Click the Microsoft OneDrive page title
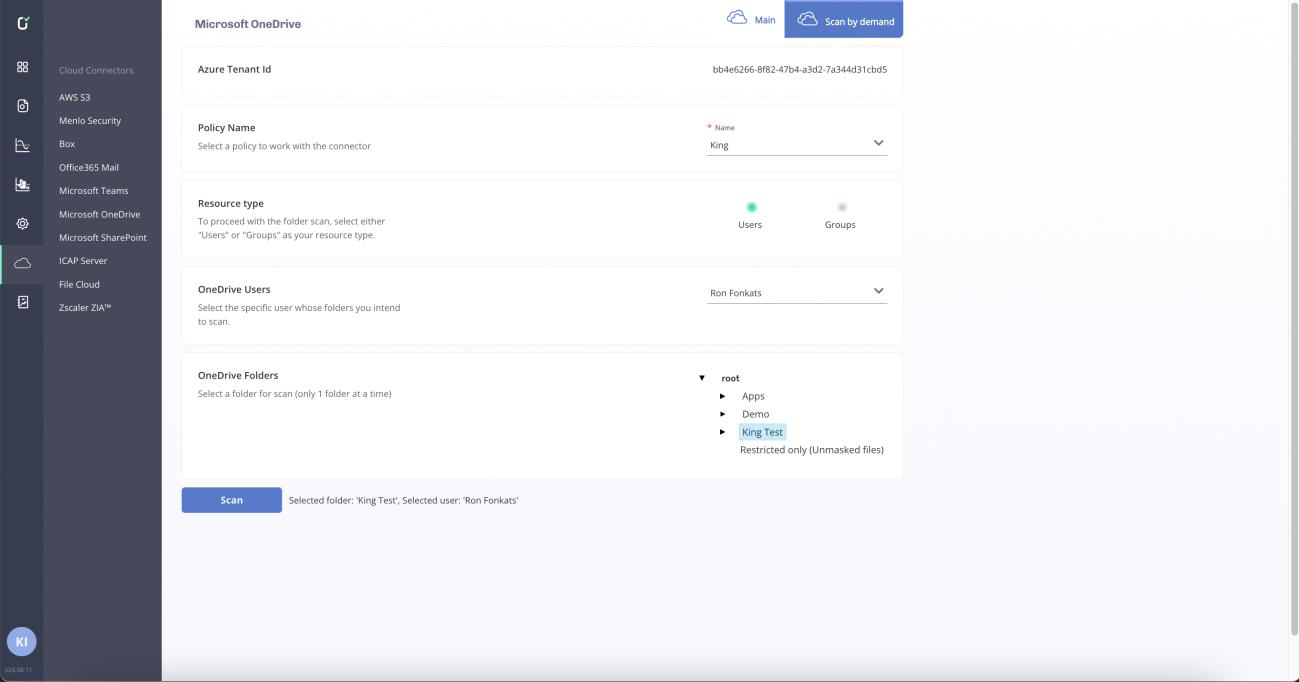The height and width of the screenshot is (682, 1299). [x=248, y=24]
